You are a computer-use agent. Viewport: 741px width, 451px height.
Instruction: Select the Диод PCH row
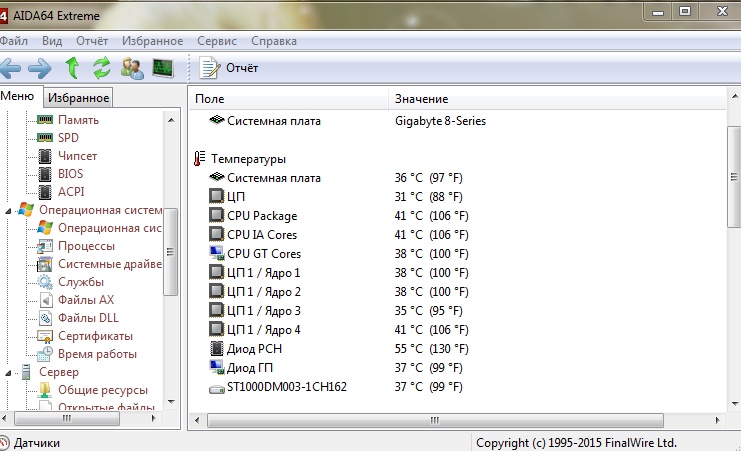click(x=457, y=348)
